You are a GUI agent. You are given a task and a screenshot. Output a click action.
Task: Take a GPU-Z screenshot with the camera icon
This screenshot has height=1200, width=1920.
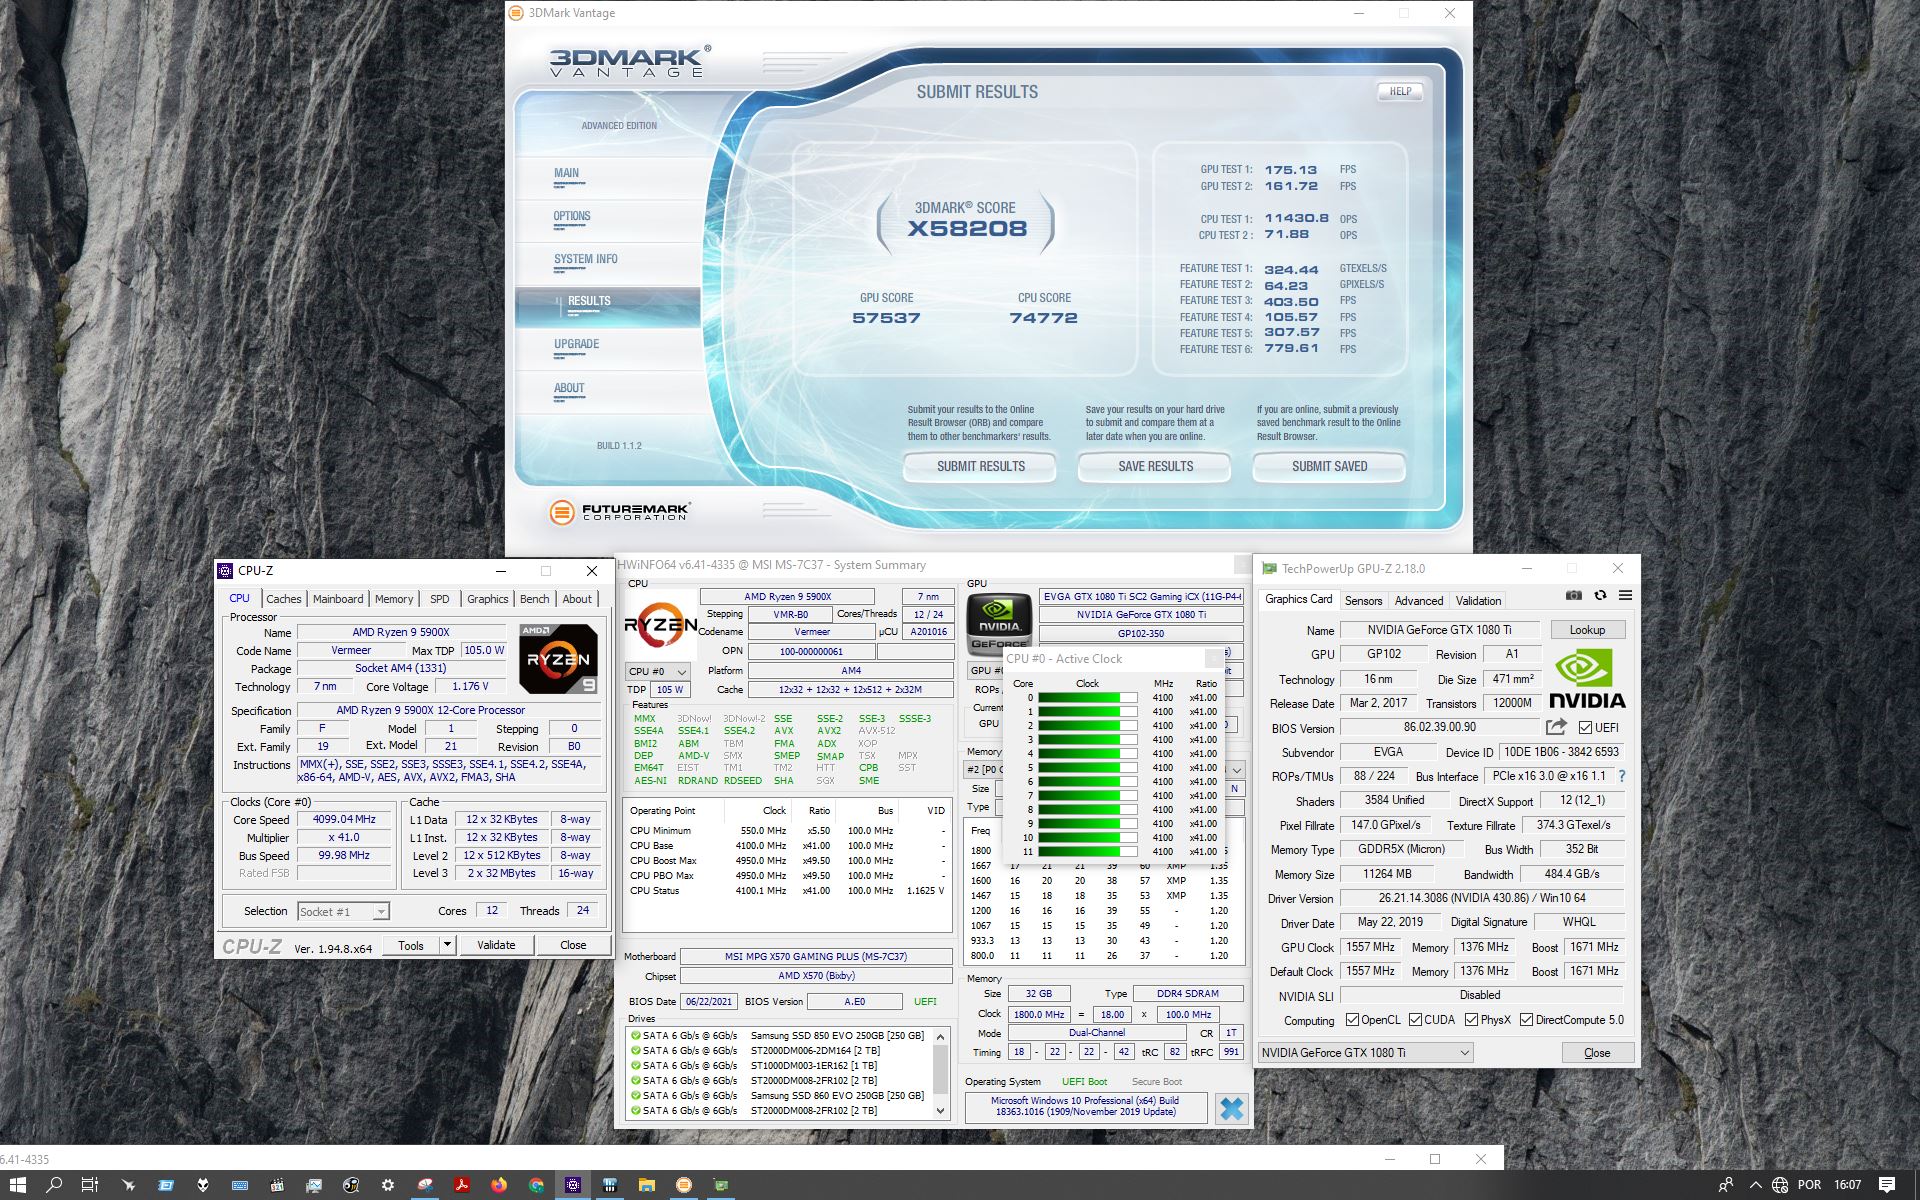[x=1573, y=595]
